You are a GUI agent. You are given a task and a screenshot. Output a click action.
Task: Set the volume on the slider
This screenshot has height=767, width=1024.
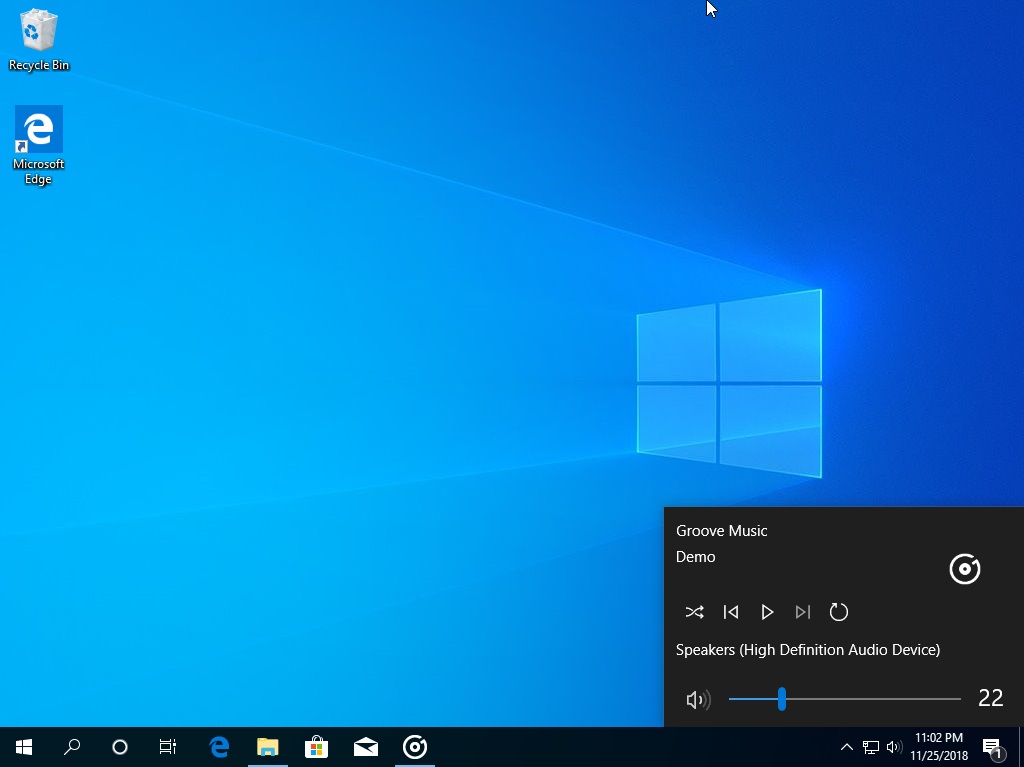(x=782, y=699)
